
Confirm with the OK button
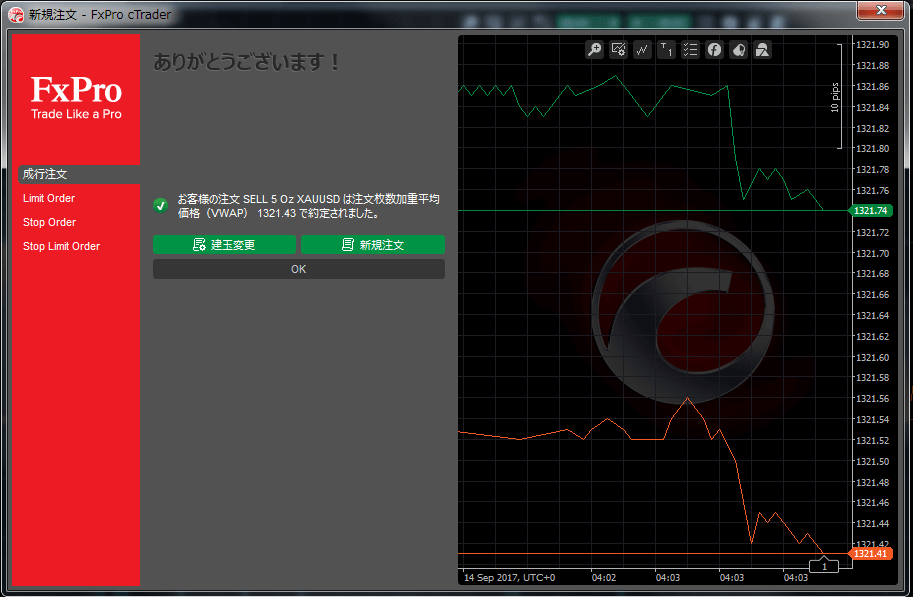tap(299, 269)
